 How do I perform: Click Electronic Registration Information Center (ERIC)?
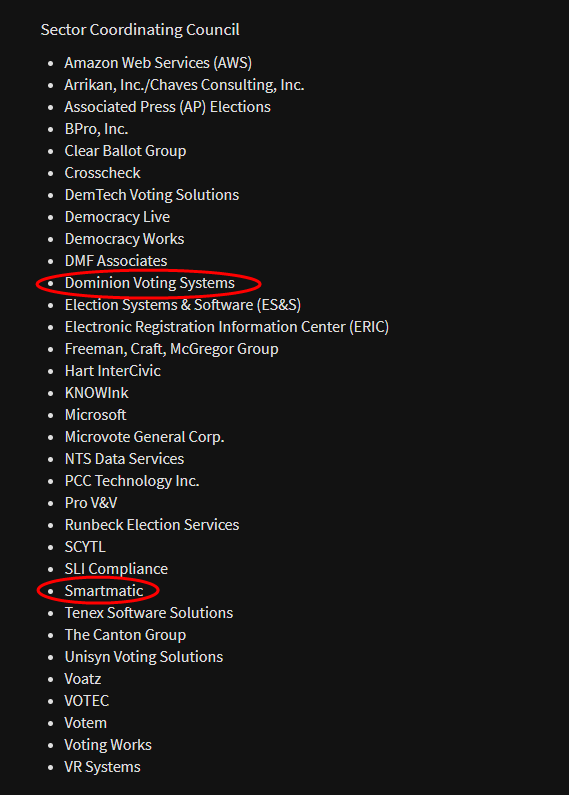pyautogui.click(x=227, y=327)
